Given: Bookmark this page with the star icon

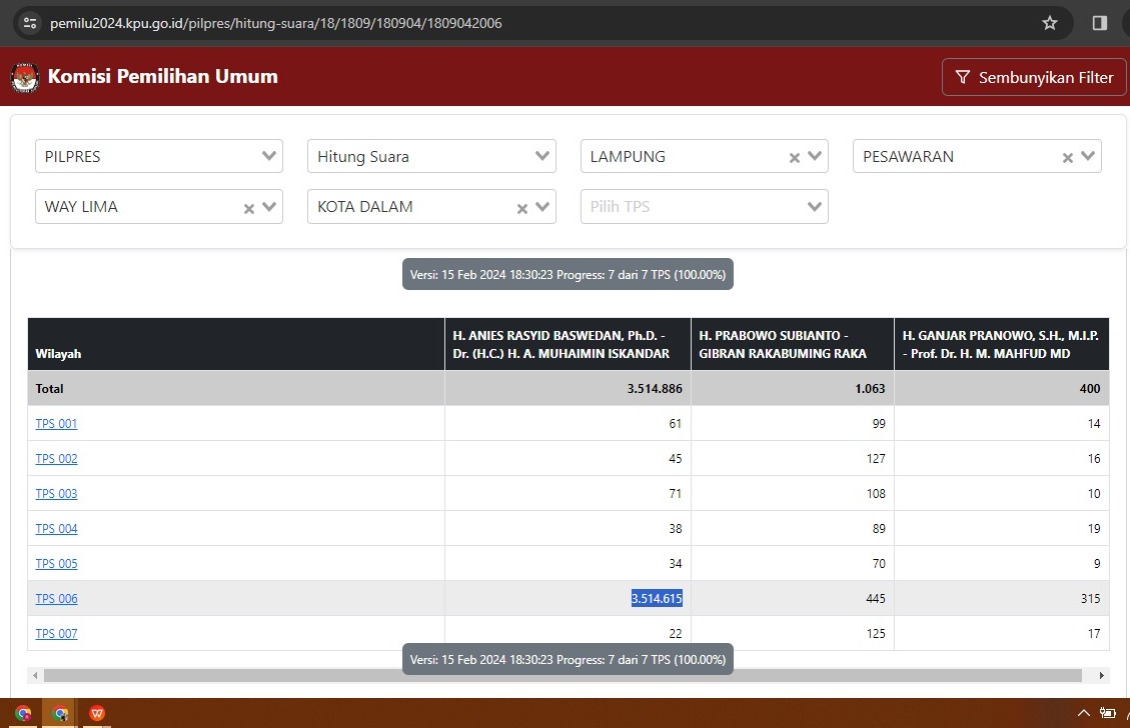Looking at the screenshot, I should 1049,23.
